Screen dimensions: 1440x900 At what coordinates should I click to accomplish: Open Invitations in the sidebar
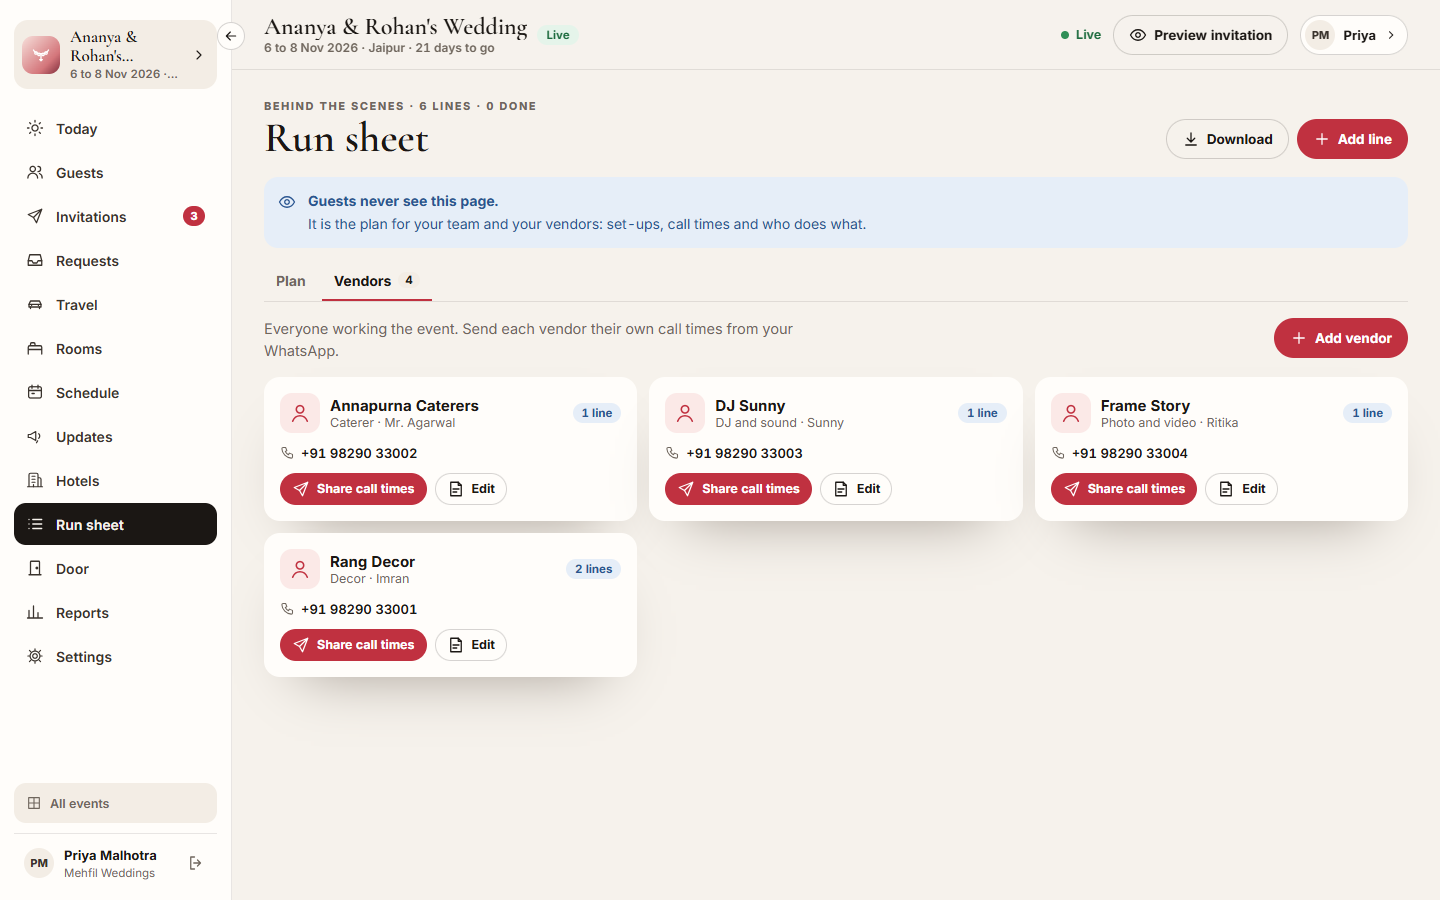(x=115, y=217)
